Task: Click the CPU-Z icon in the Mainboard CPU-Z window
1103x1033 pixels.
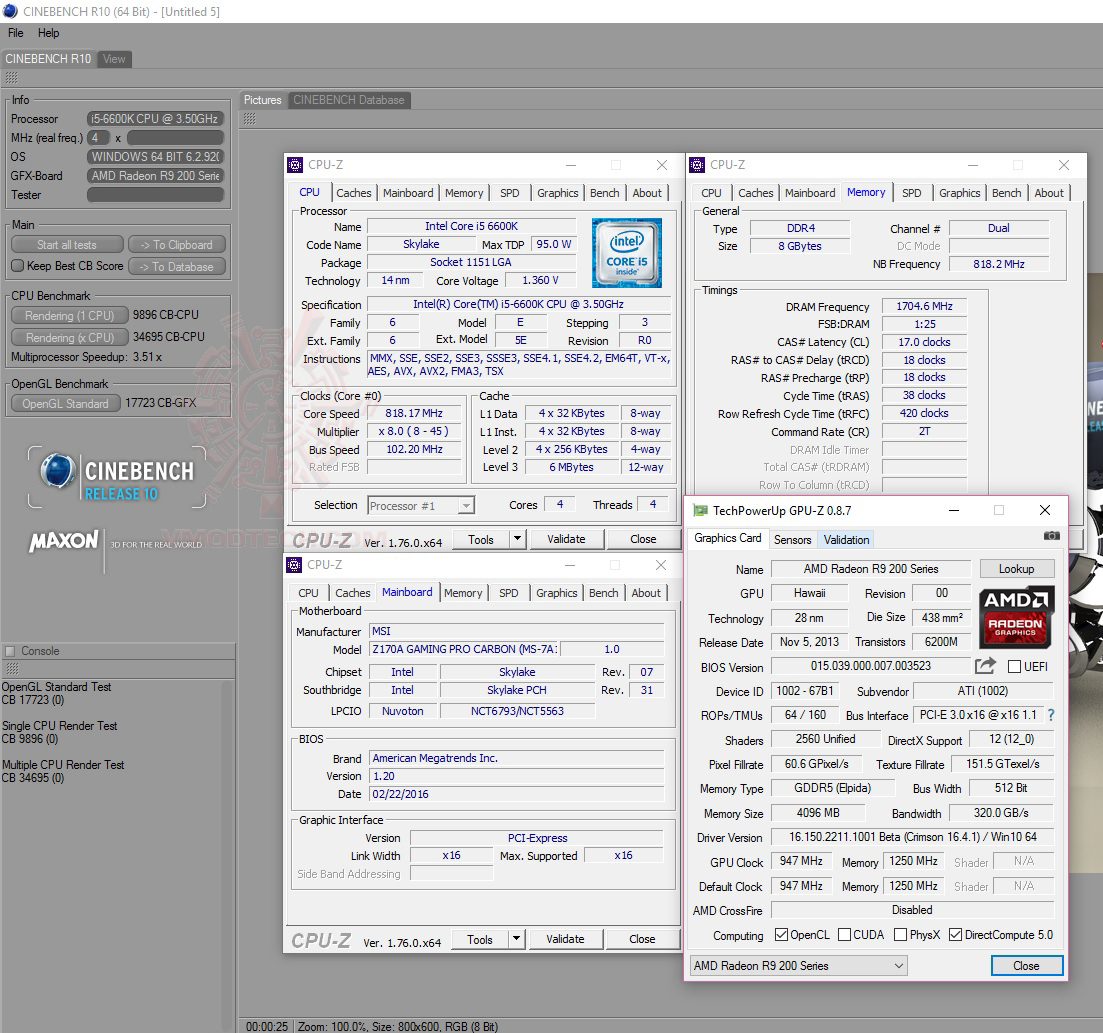Action: [x=294, y=564]
